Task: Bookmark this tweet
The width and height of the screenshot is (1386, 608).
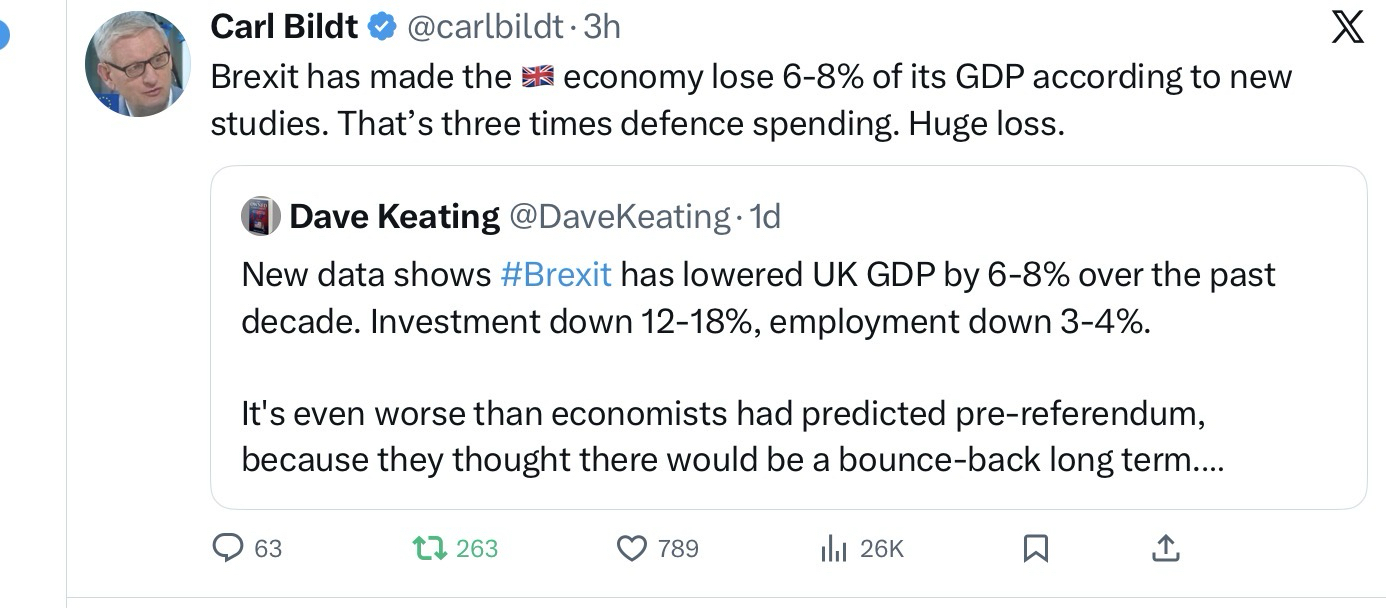Action: [1036, 548]
